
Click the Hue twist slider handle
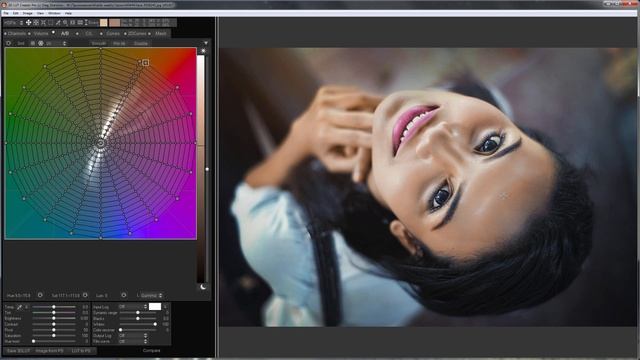coord(33,341)
